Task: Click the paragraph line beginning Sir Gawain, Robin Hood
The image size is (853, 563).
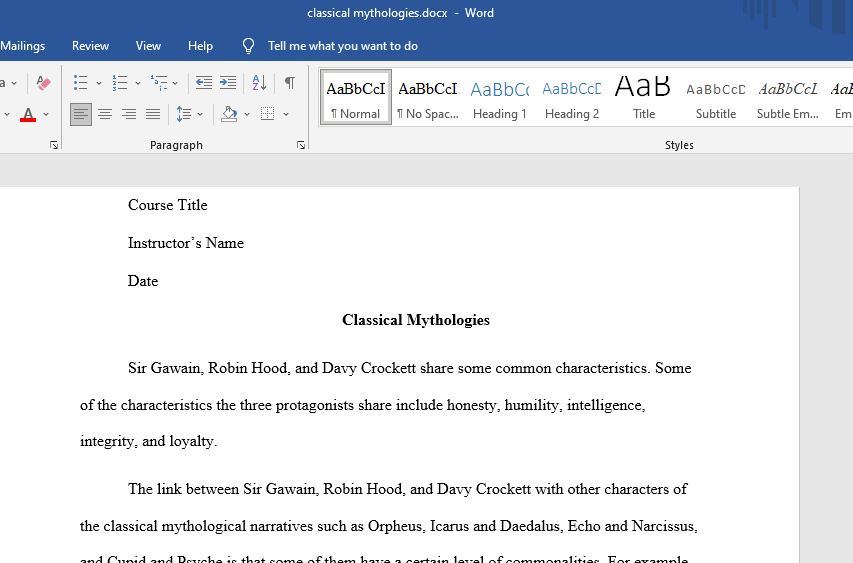Action: coord(410,368)
